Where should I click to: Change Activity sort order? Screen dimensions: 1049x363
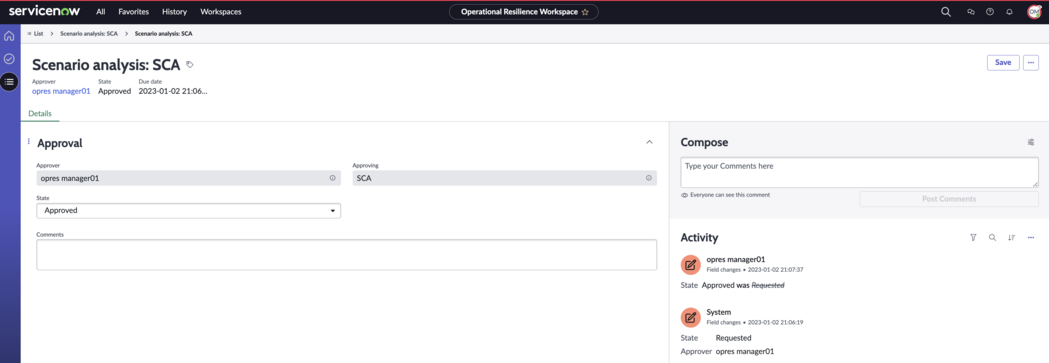pos(1012,237)
